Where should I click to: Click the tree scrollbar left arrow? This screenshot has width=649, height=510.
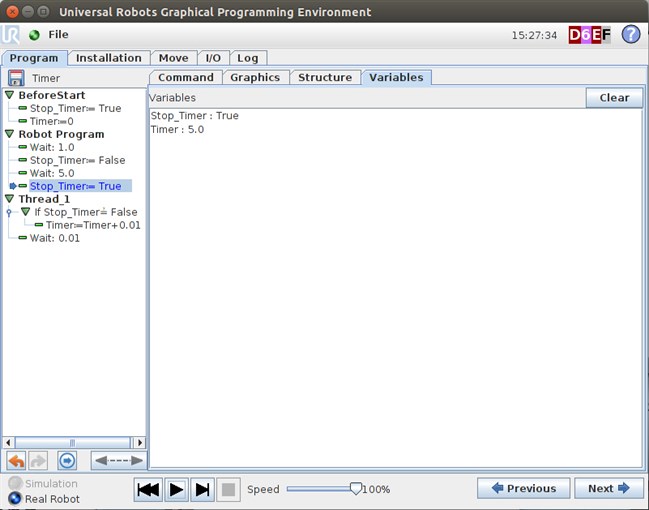(8, 443)
